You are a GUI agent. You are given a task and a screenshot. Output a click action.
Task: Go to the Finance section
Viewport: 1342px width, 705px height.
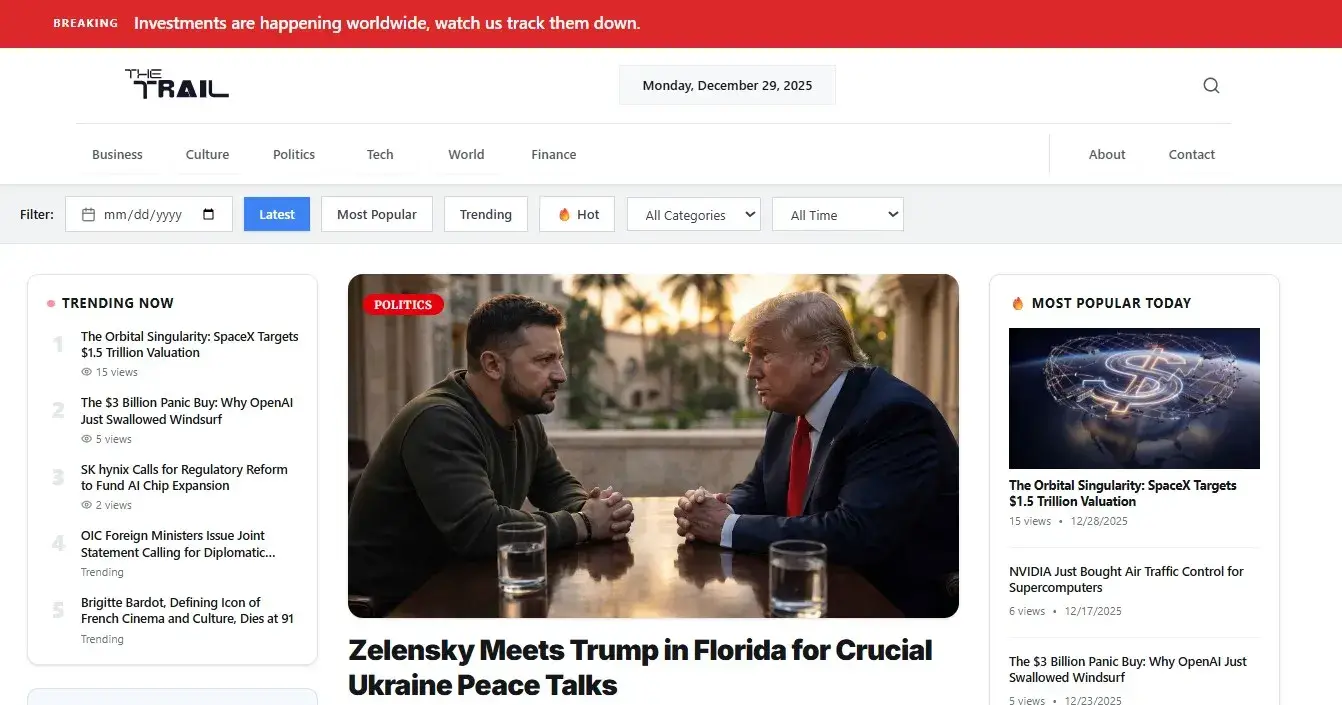point(554,154)
